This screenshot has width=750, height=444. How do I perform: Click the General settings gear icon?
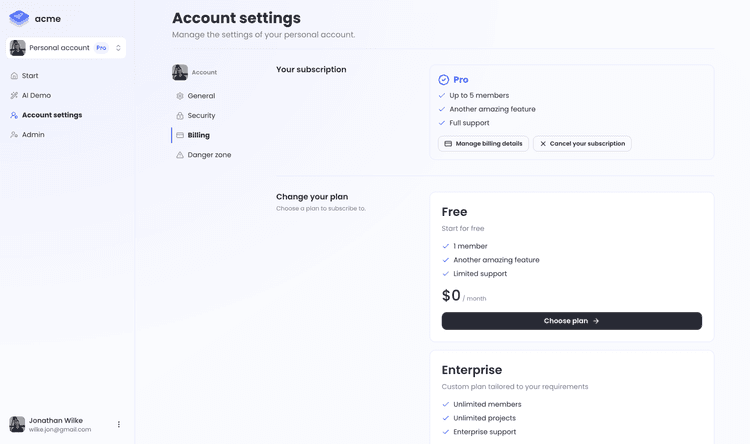[x=180, y=96]
